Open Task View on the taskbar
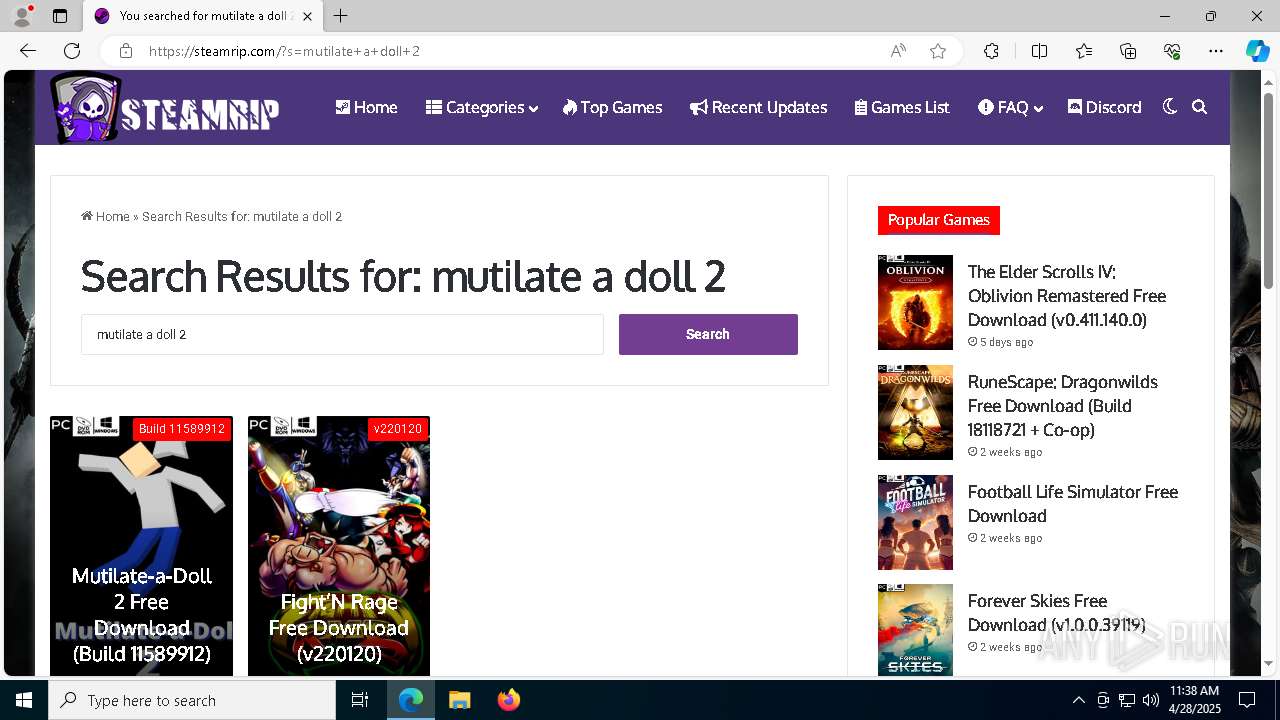This screenshot has height=720, width=1280. point(360,700)
